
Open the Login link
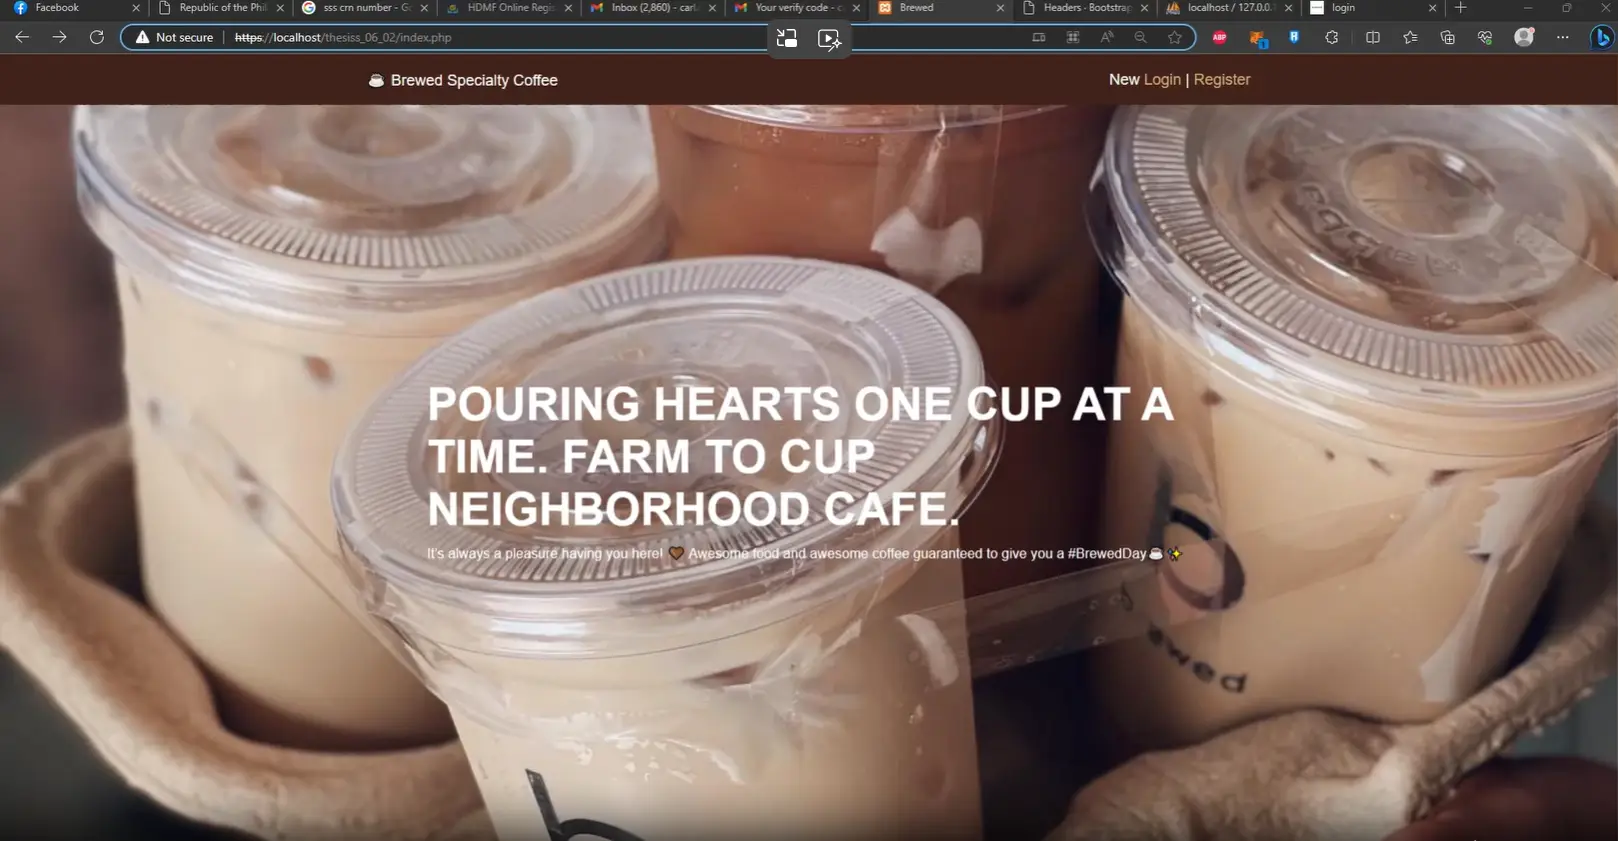[x=1162, y=79]
